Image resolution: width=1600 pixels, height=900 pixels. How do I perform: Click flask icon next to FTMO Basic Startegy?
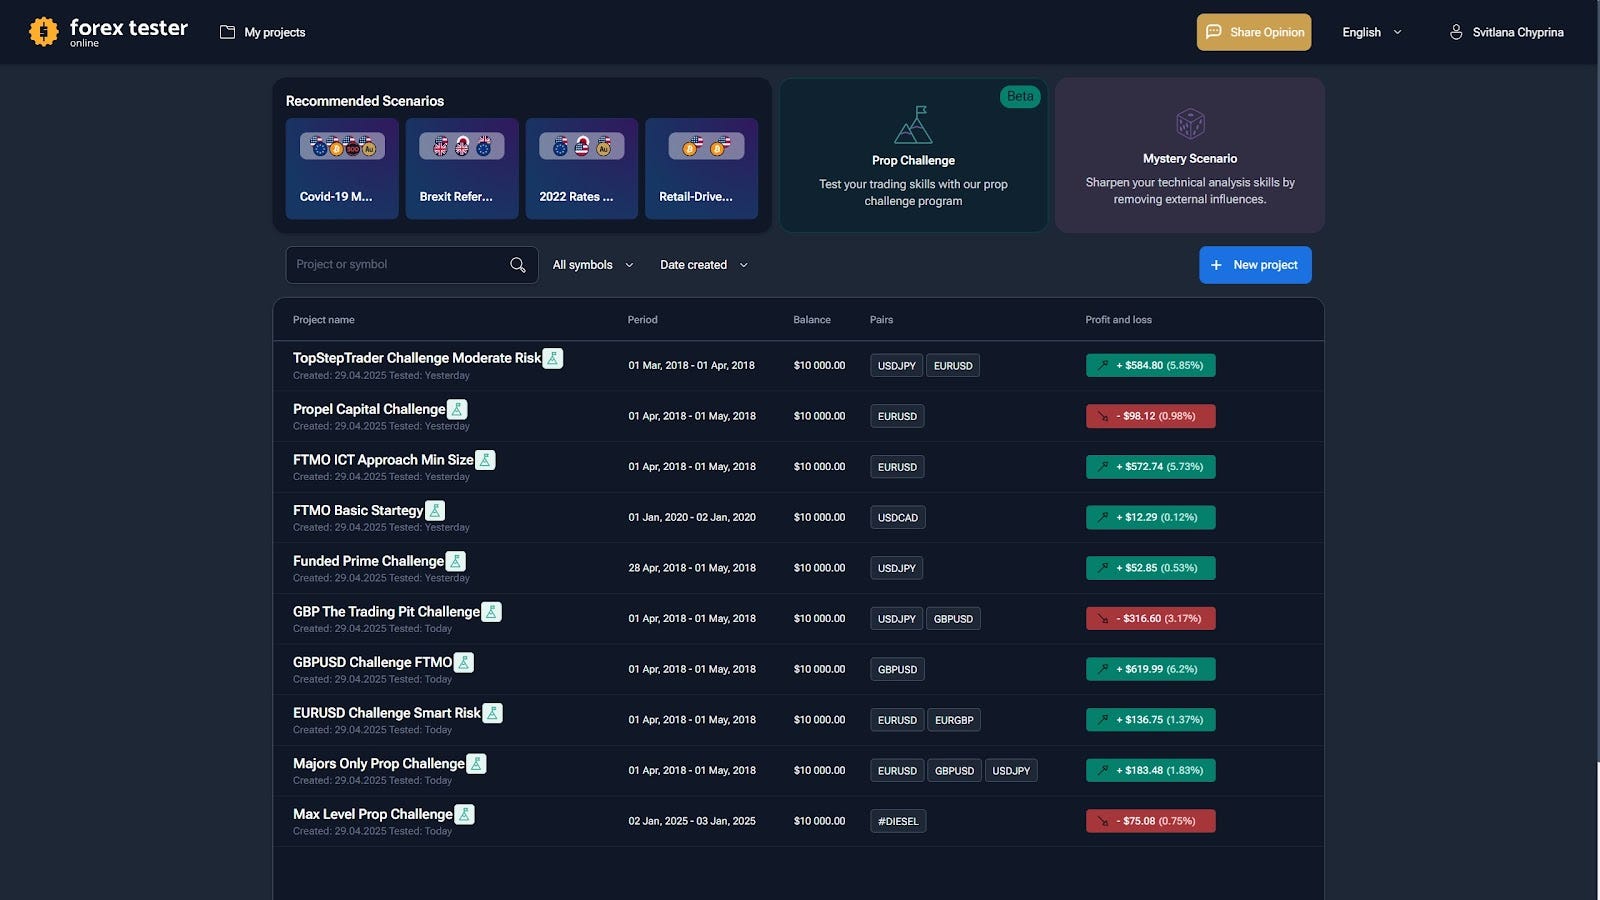tap(434, 510)
